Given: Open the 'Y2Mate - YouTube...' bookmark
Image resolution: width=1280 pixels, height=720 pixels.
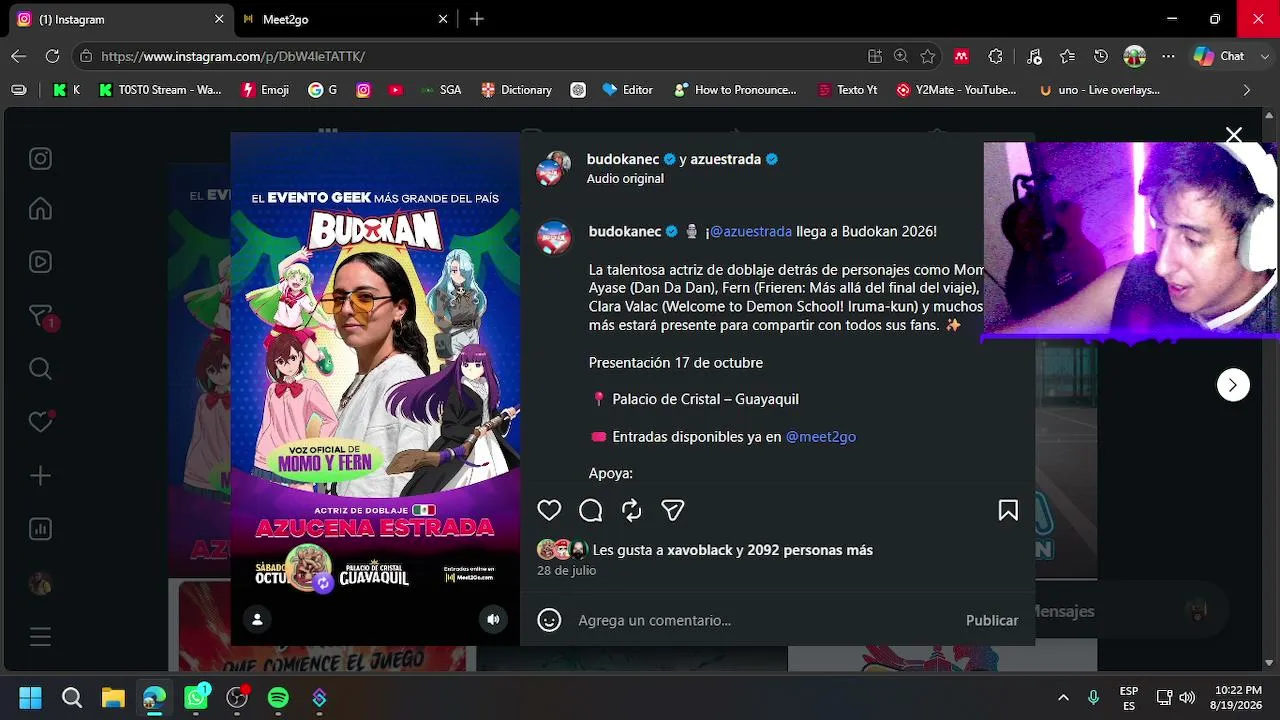Looking at the screenshot, I should pyautogui.click(x=957, y=90).
